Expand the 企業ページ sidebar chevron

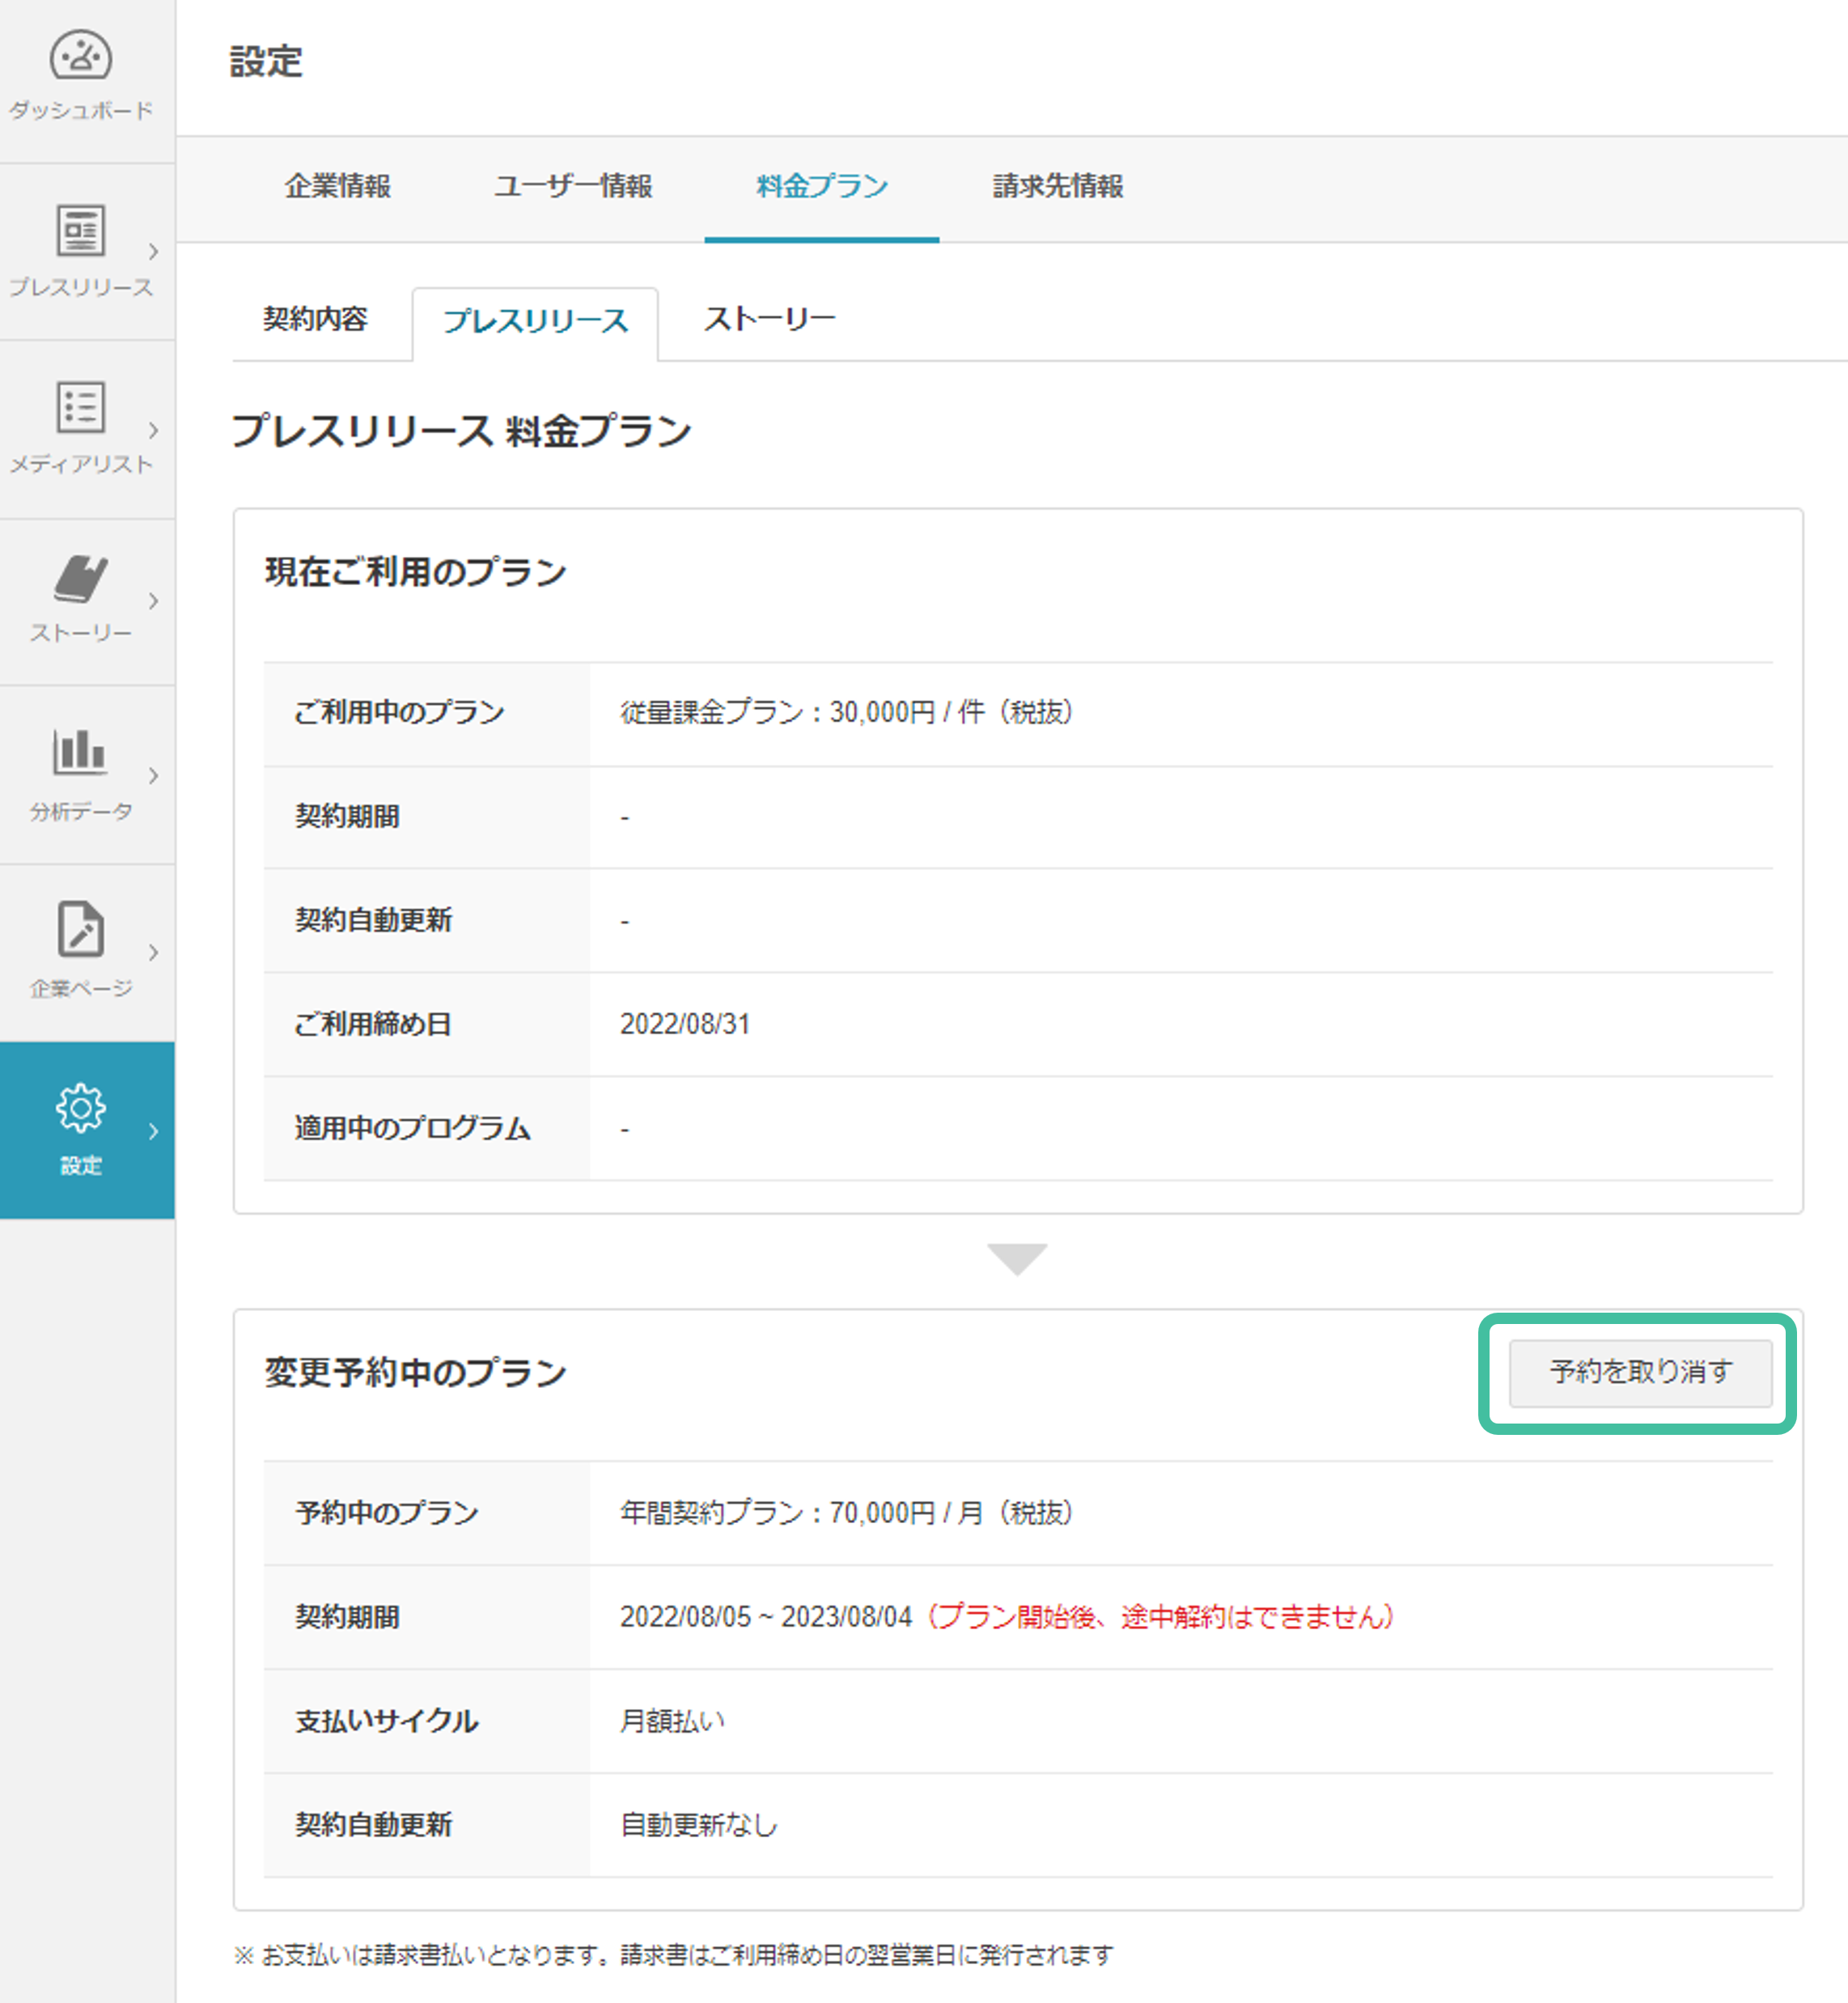pyautogui.click(x=153, y=952)
